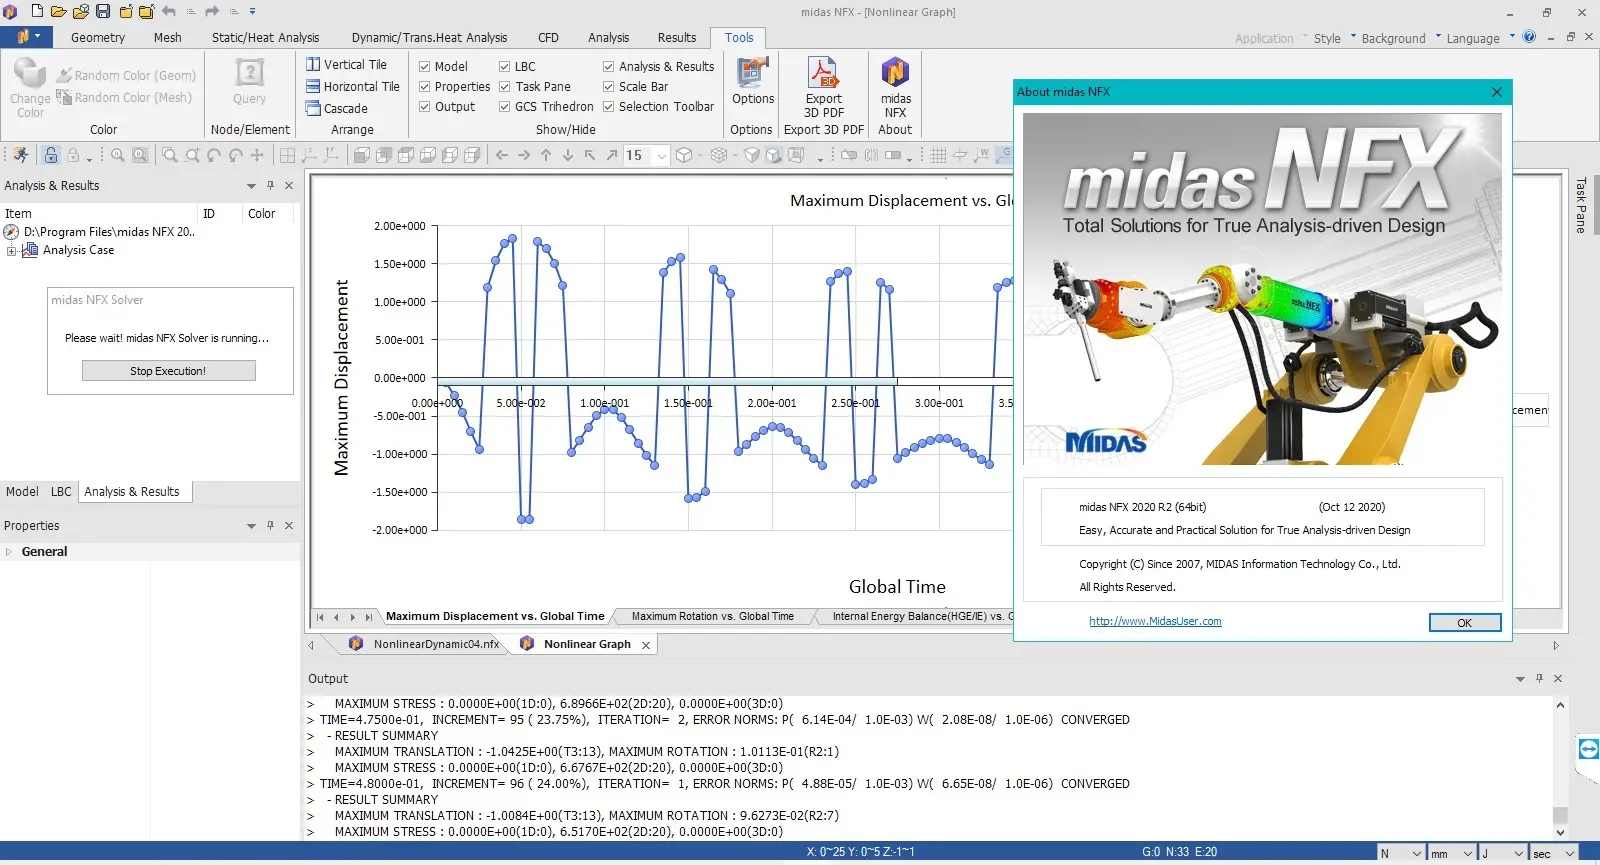
Task: Expand the Analysis Case tree node
Action: [x=11, y=250]
